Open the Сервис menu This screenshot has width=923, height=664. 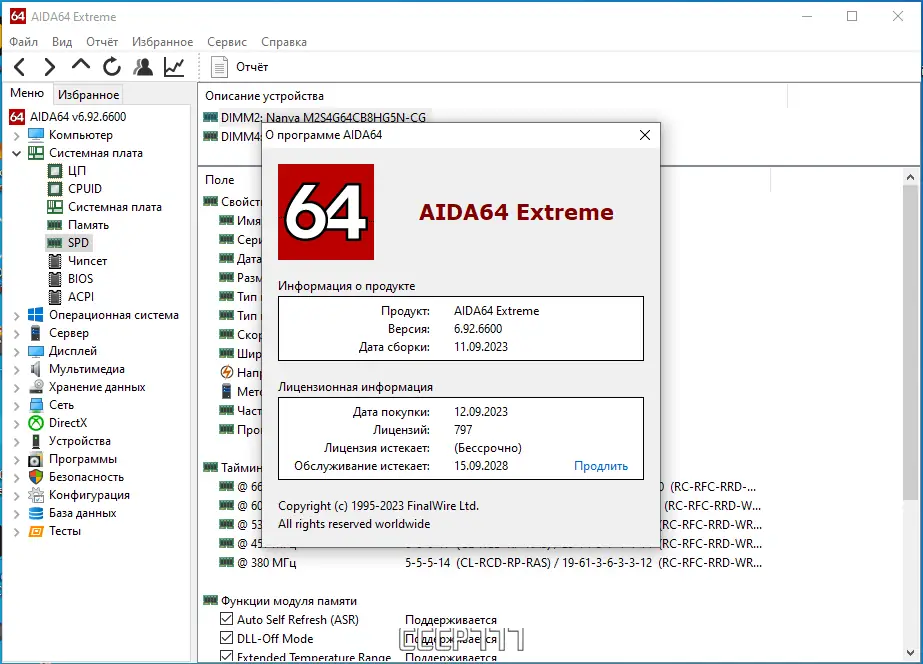coord(226,41)
